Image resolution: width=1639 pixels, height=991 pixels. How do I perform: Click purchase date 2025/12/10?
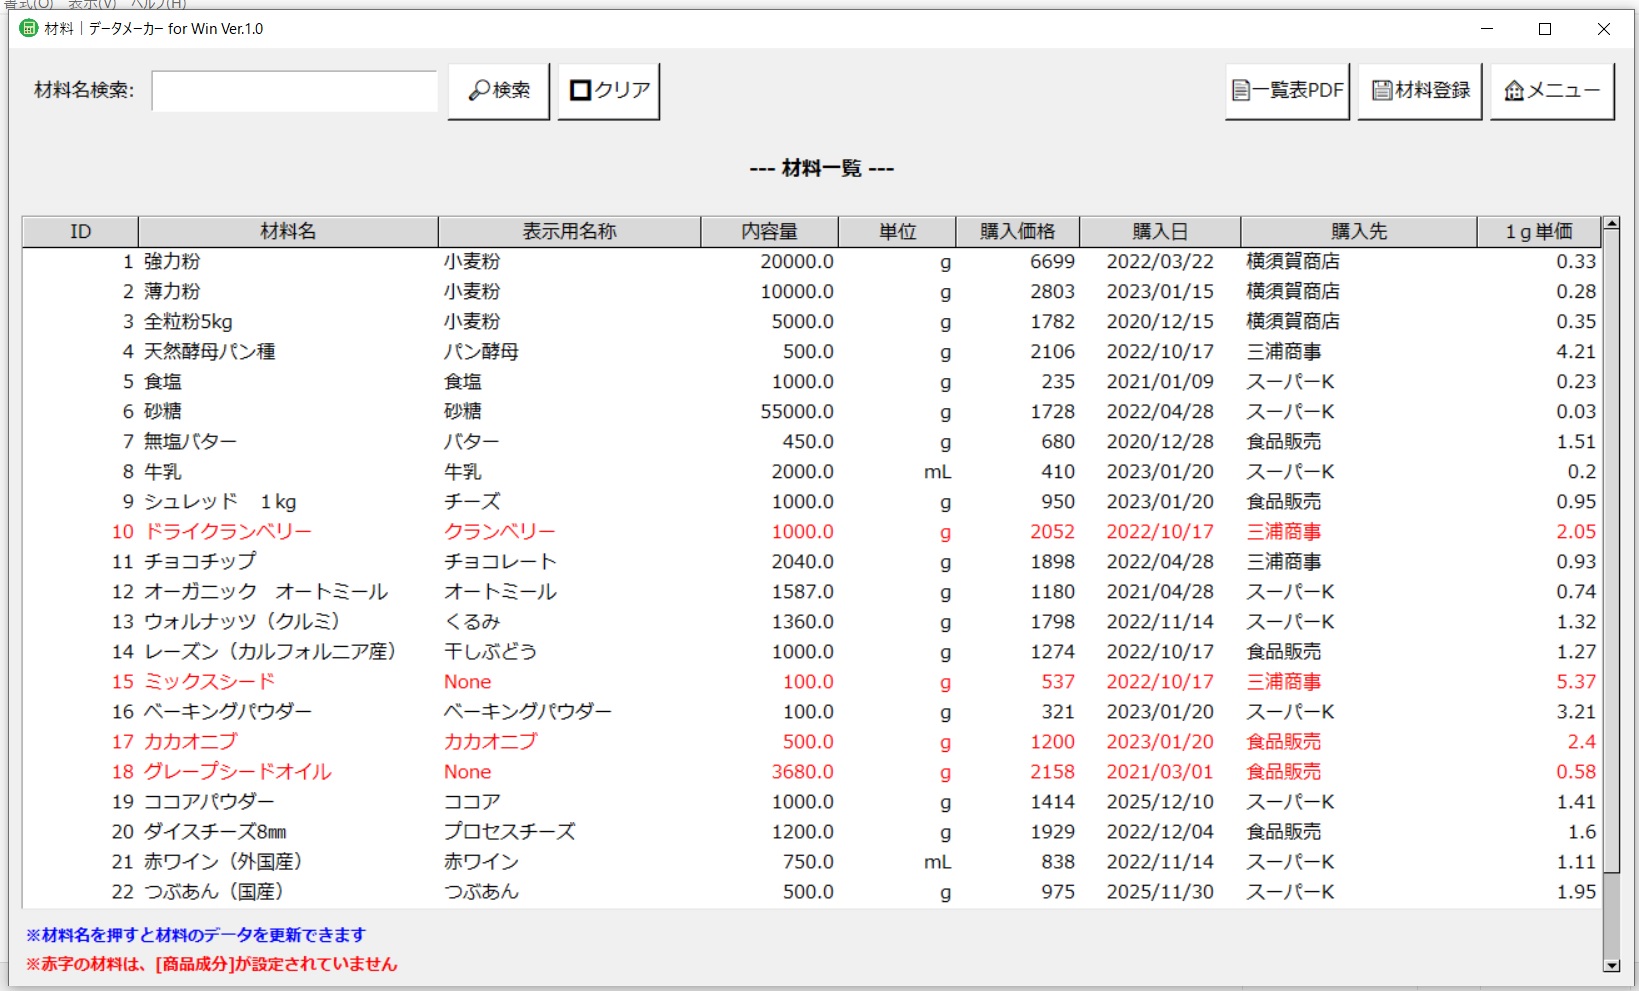[x=1160, y=802]
